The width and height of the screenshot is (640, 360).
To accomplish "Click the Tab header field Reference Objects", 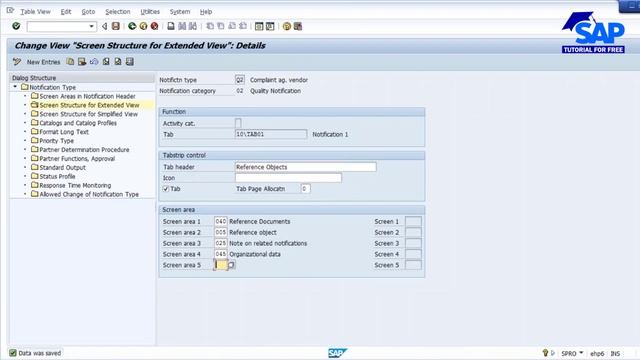I will [x=306, y=167].
